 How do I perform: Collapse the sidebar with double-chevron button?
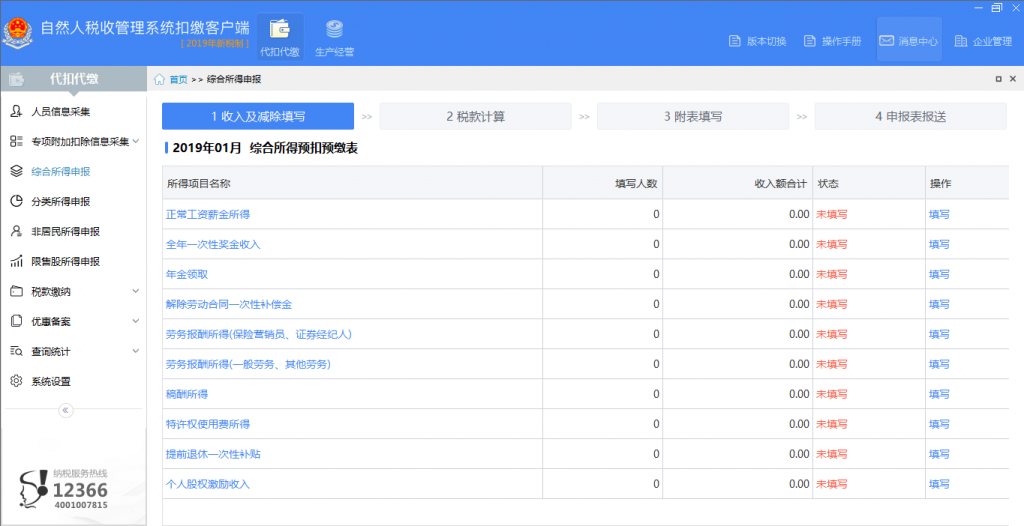point(65,410)
